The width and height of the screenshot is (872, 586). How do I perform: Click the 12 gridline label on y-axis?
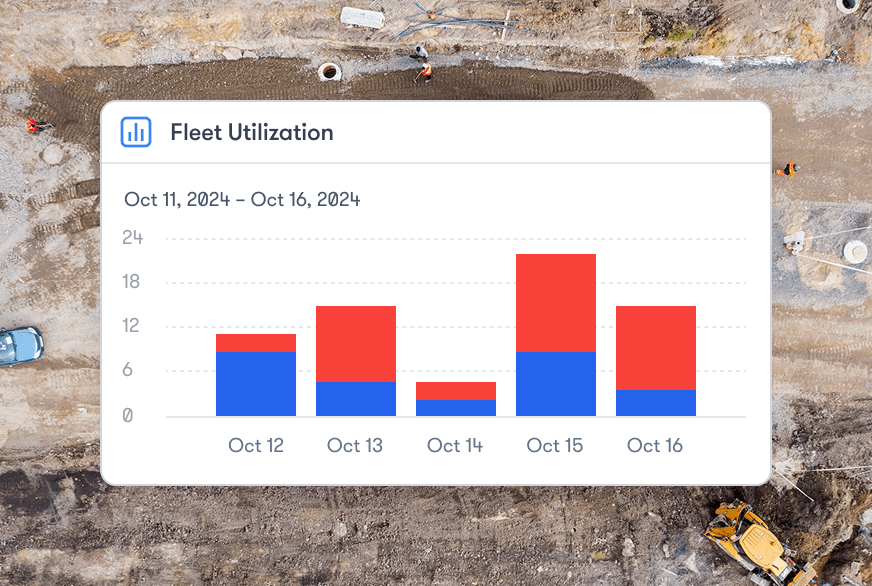pos(132,326)
